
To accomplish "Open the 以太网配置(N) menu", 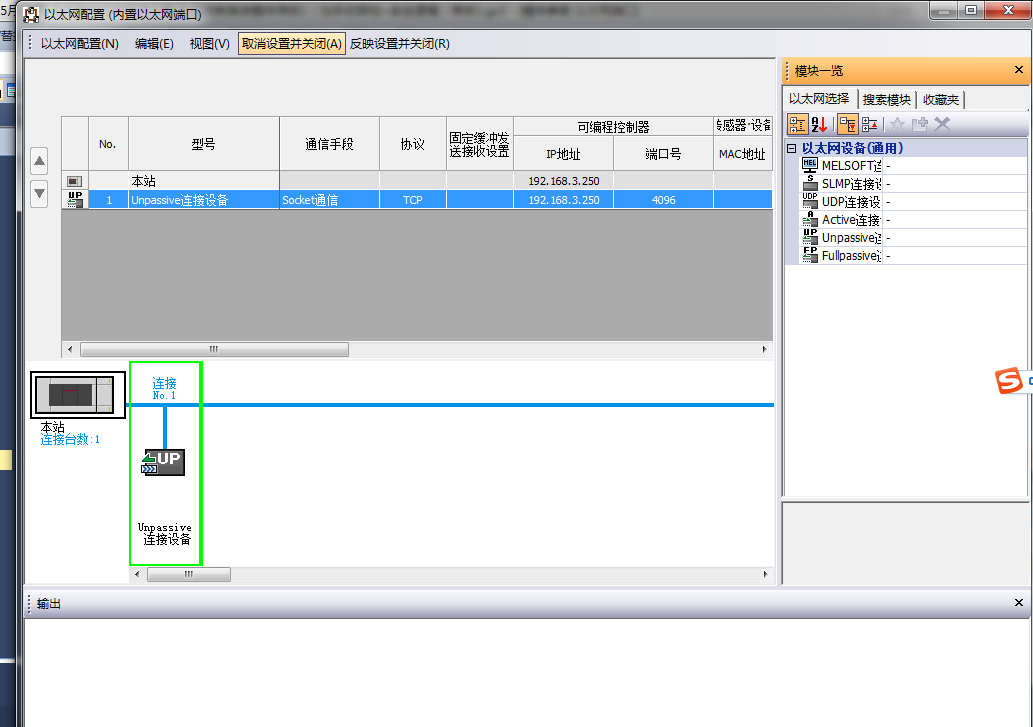I will 79,44.
